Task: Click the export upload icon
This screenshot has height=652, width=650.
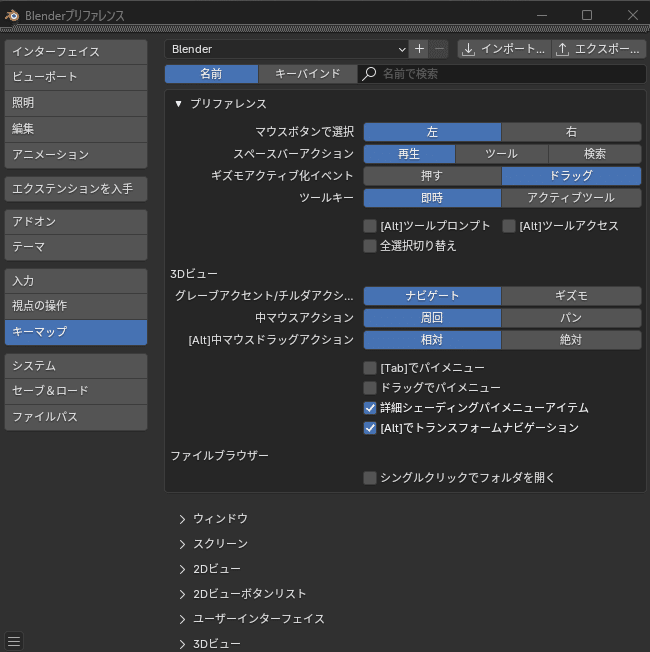Action: [562, 48]
